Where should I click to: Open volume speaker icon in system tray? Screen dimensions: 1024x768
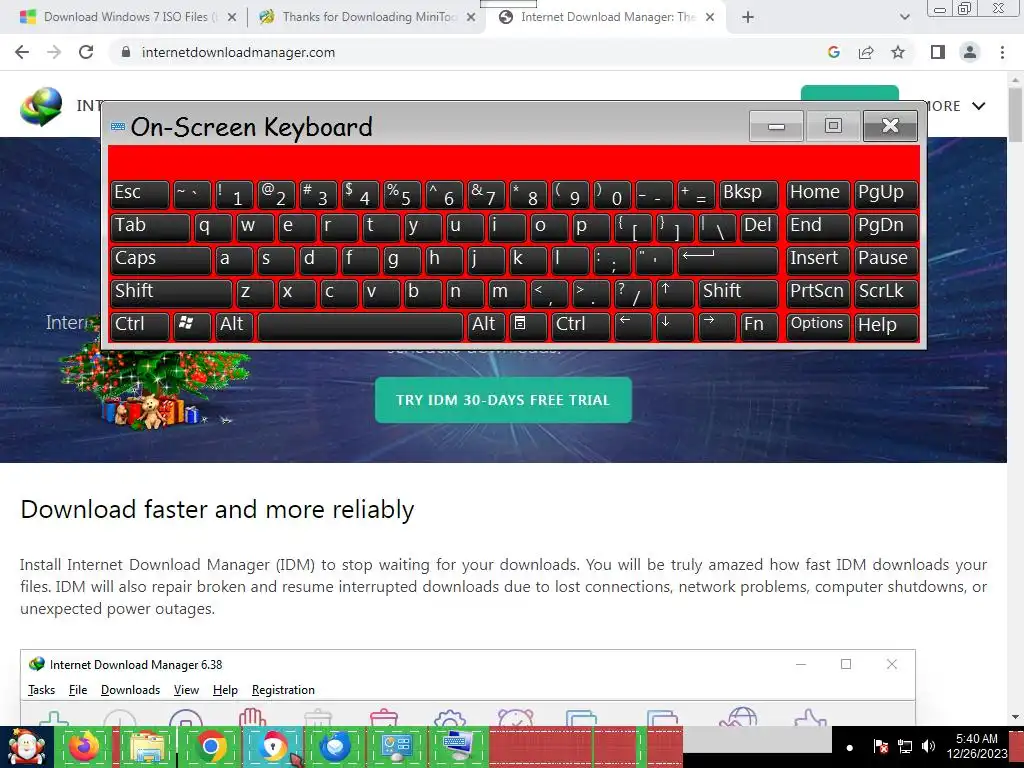click(928, 746)
